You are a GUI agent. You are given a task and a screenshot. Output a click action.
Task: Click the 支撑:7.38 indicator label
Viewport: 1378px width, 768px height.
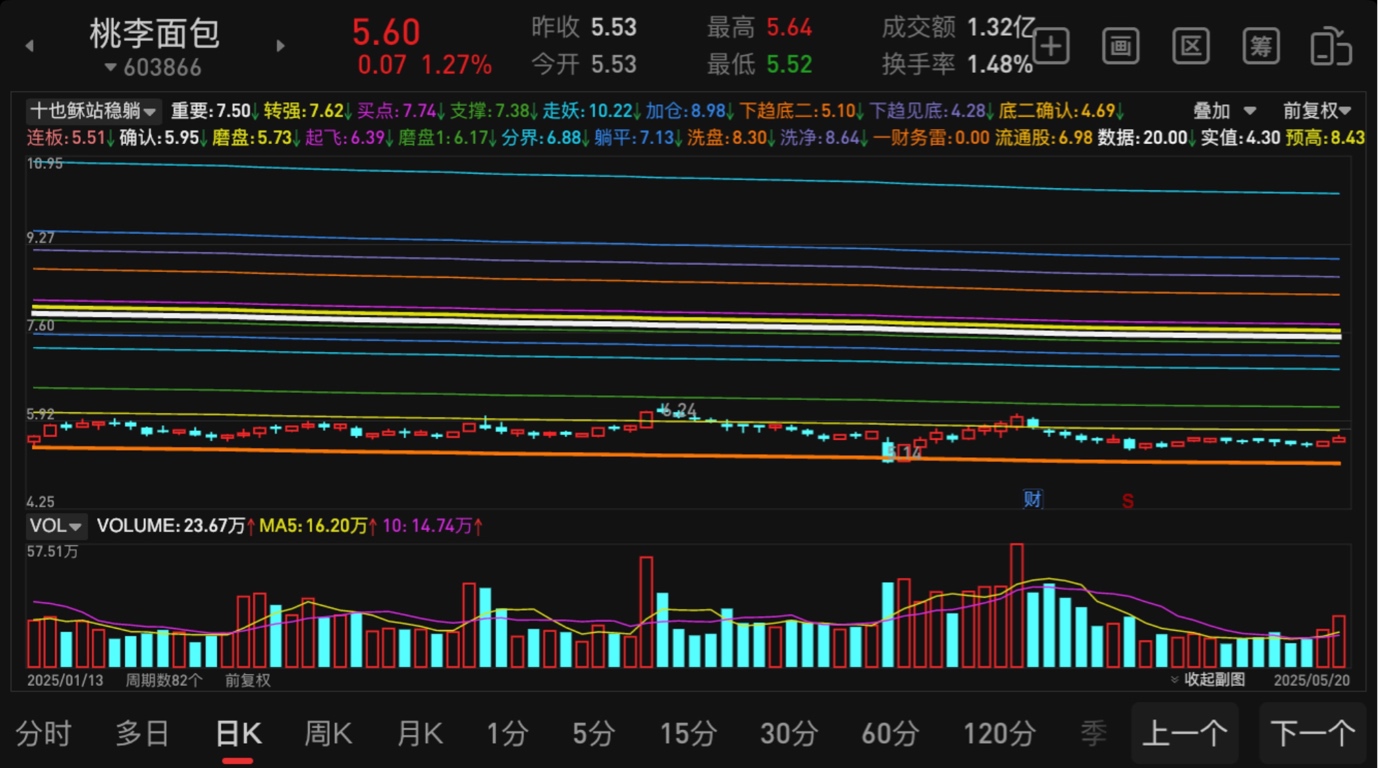[x=493, y=111]
